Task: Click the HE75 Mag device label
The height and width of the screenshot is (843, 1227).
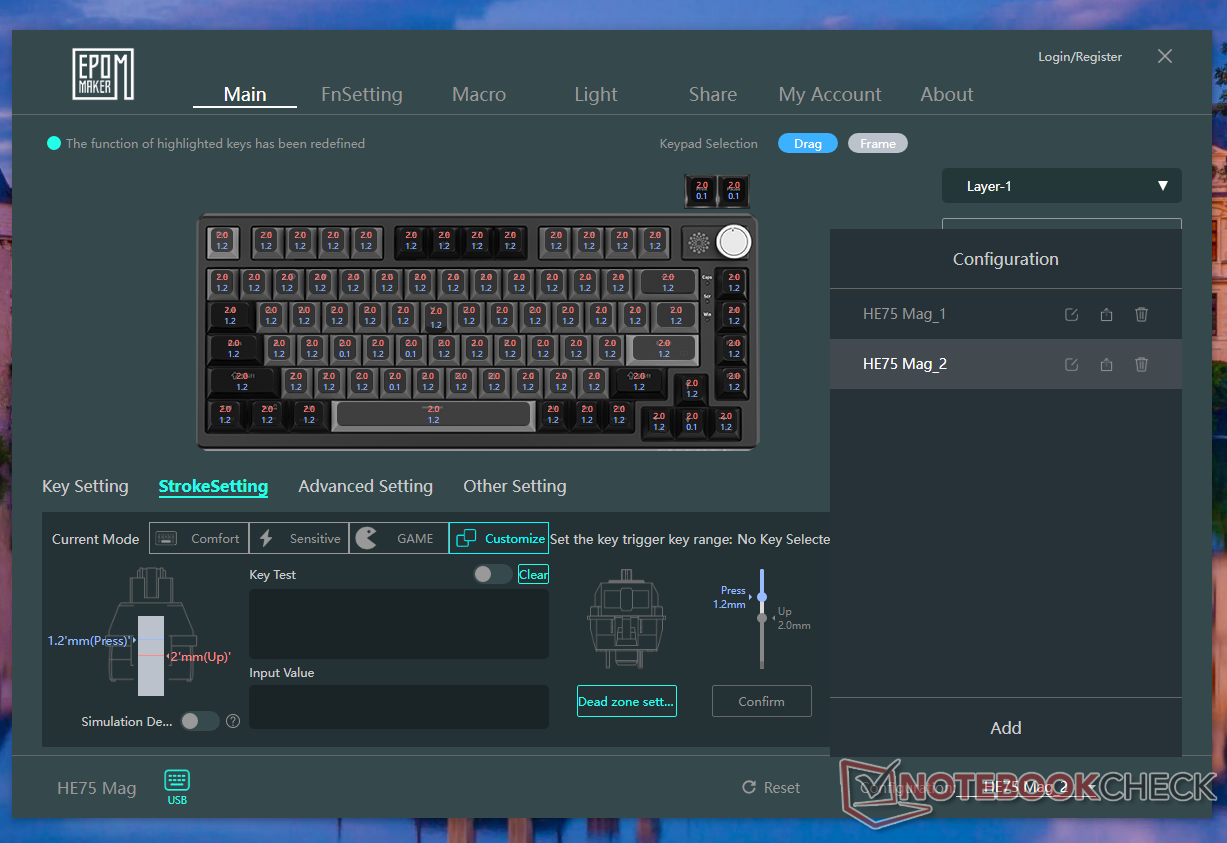Action: click(x=96, y=788)
